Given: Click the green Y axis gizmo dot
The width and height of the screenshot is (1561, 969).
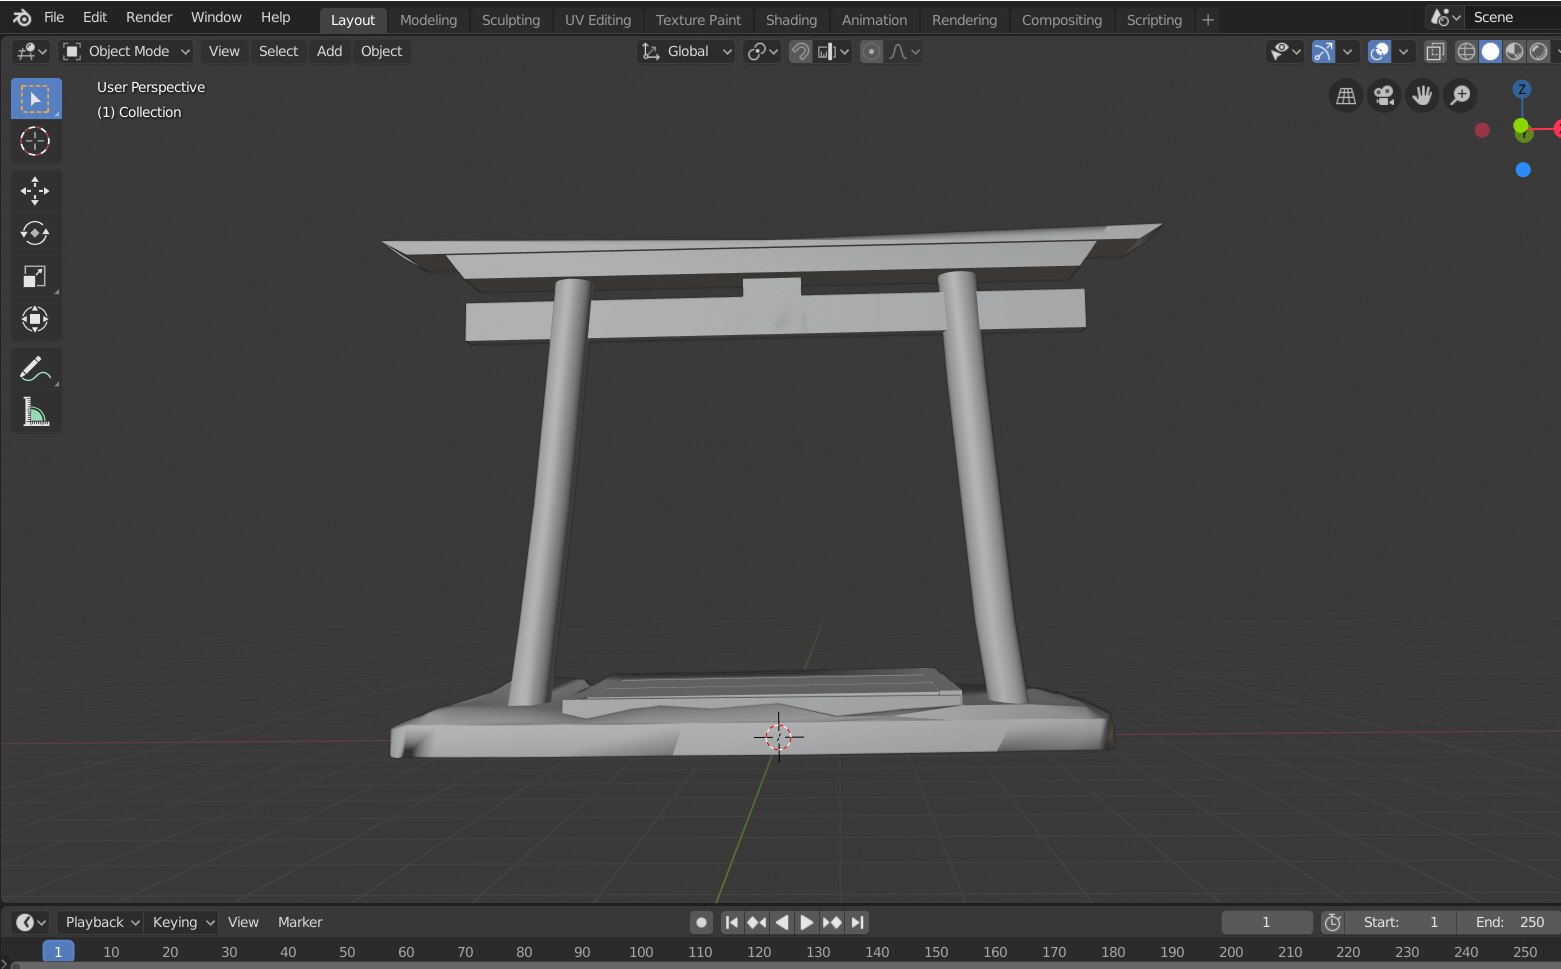Looking at the screenshot, I should pyautogui.click(x=1521, y=126).
